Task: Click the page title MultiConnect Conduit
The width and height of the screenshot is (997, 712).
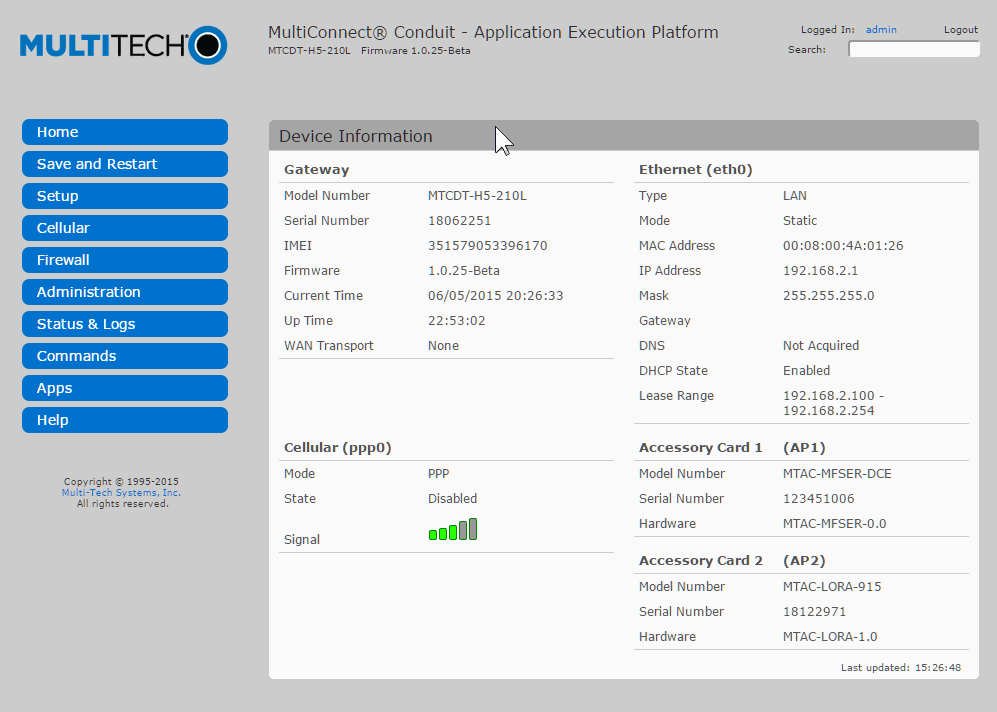Action: coord(493,32)
